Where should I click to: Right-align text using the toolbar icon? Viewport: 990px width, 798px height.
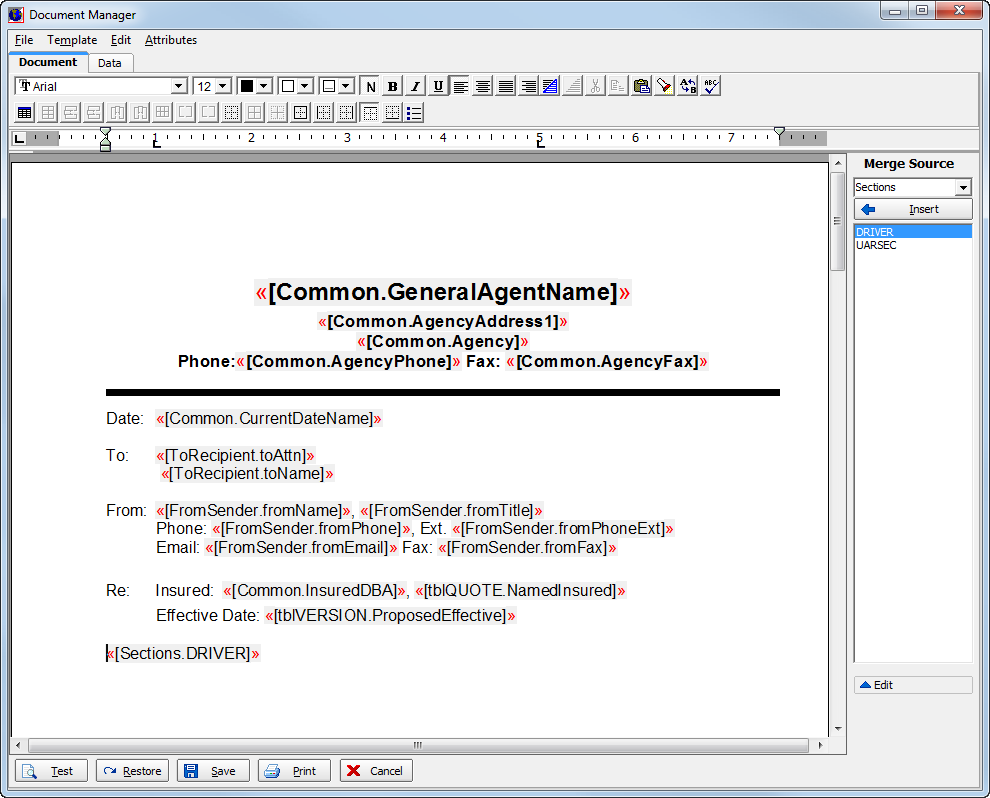pos(528,86)
